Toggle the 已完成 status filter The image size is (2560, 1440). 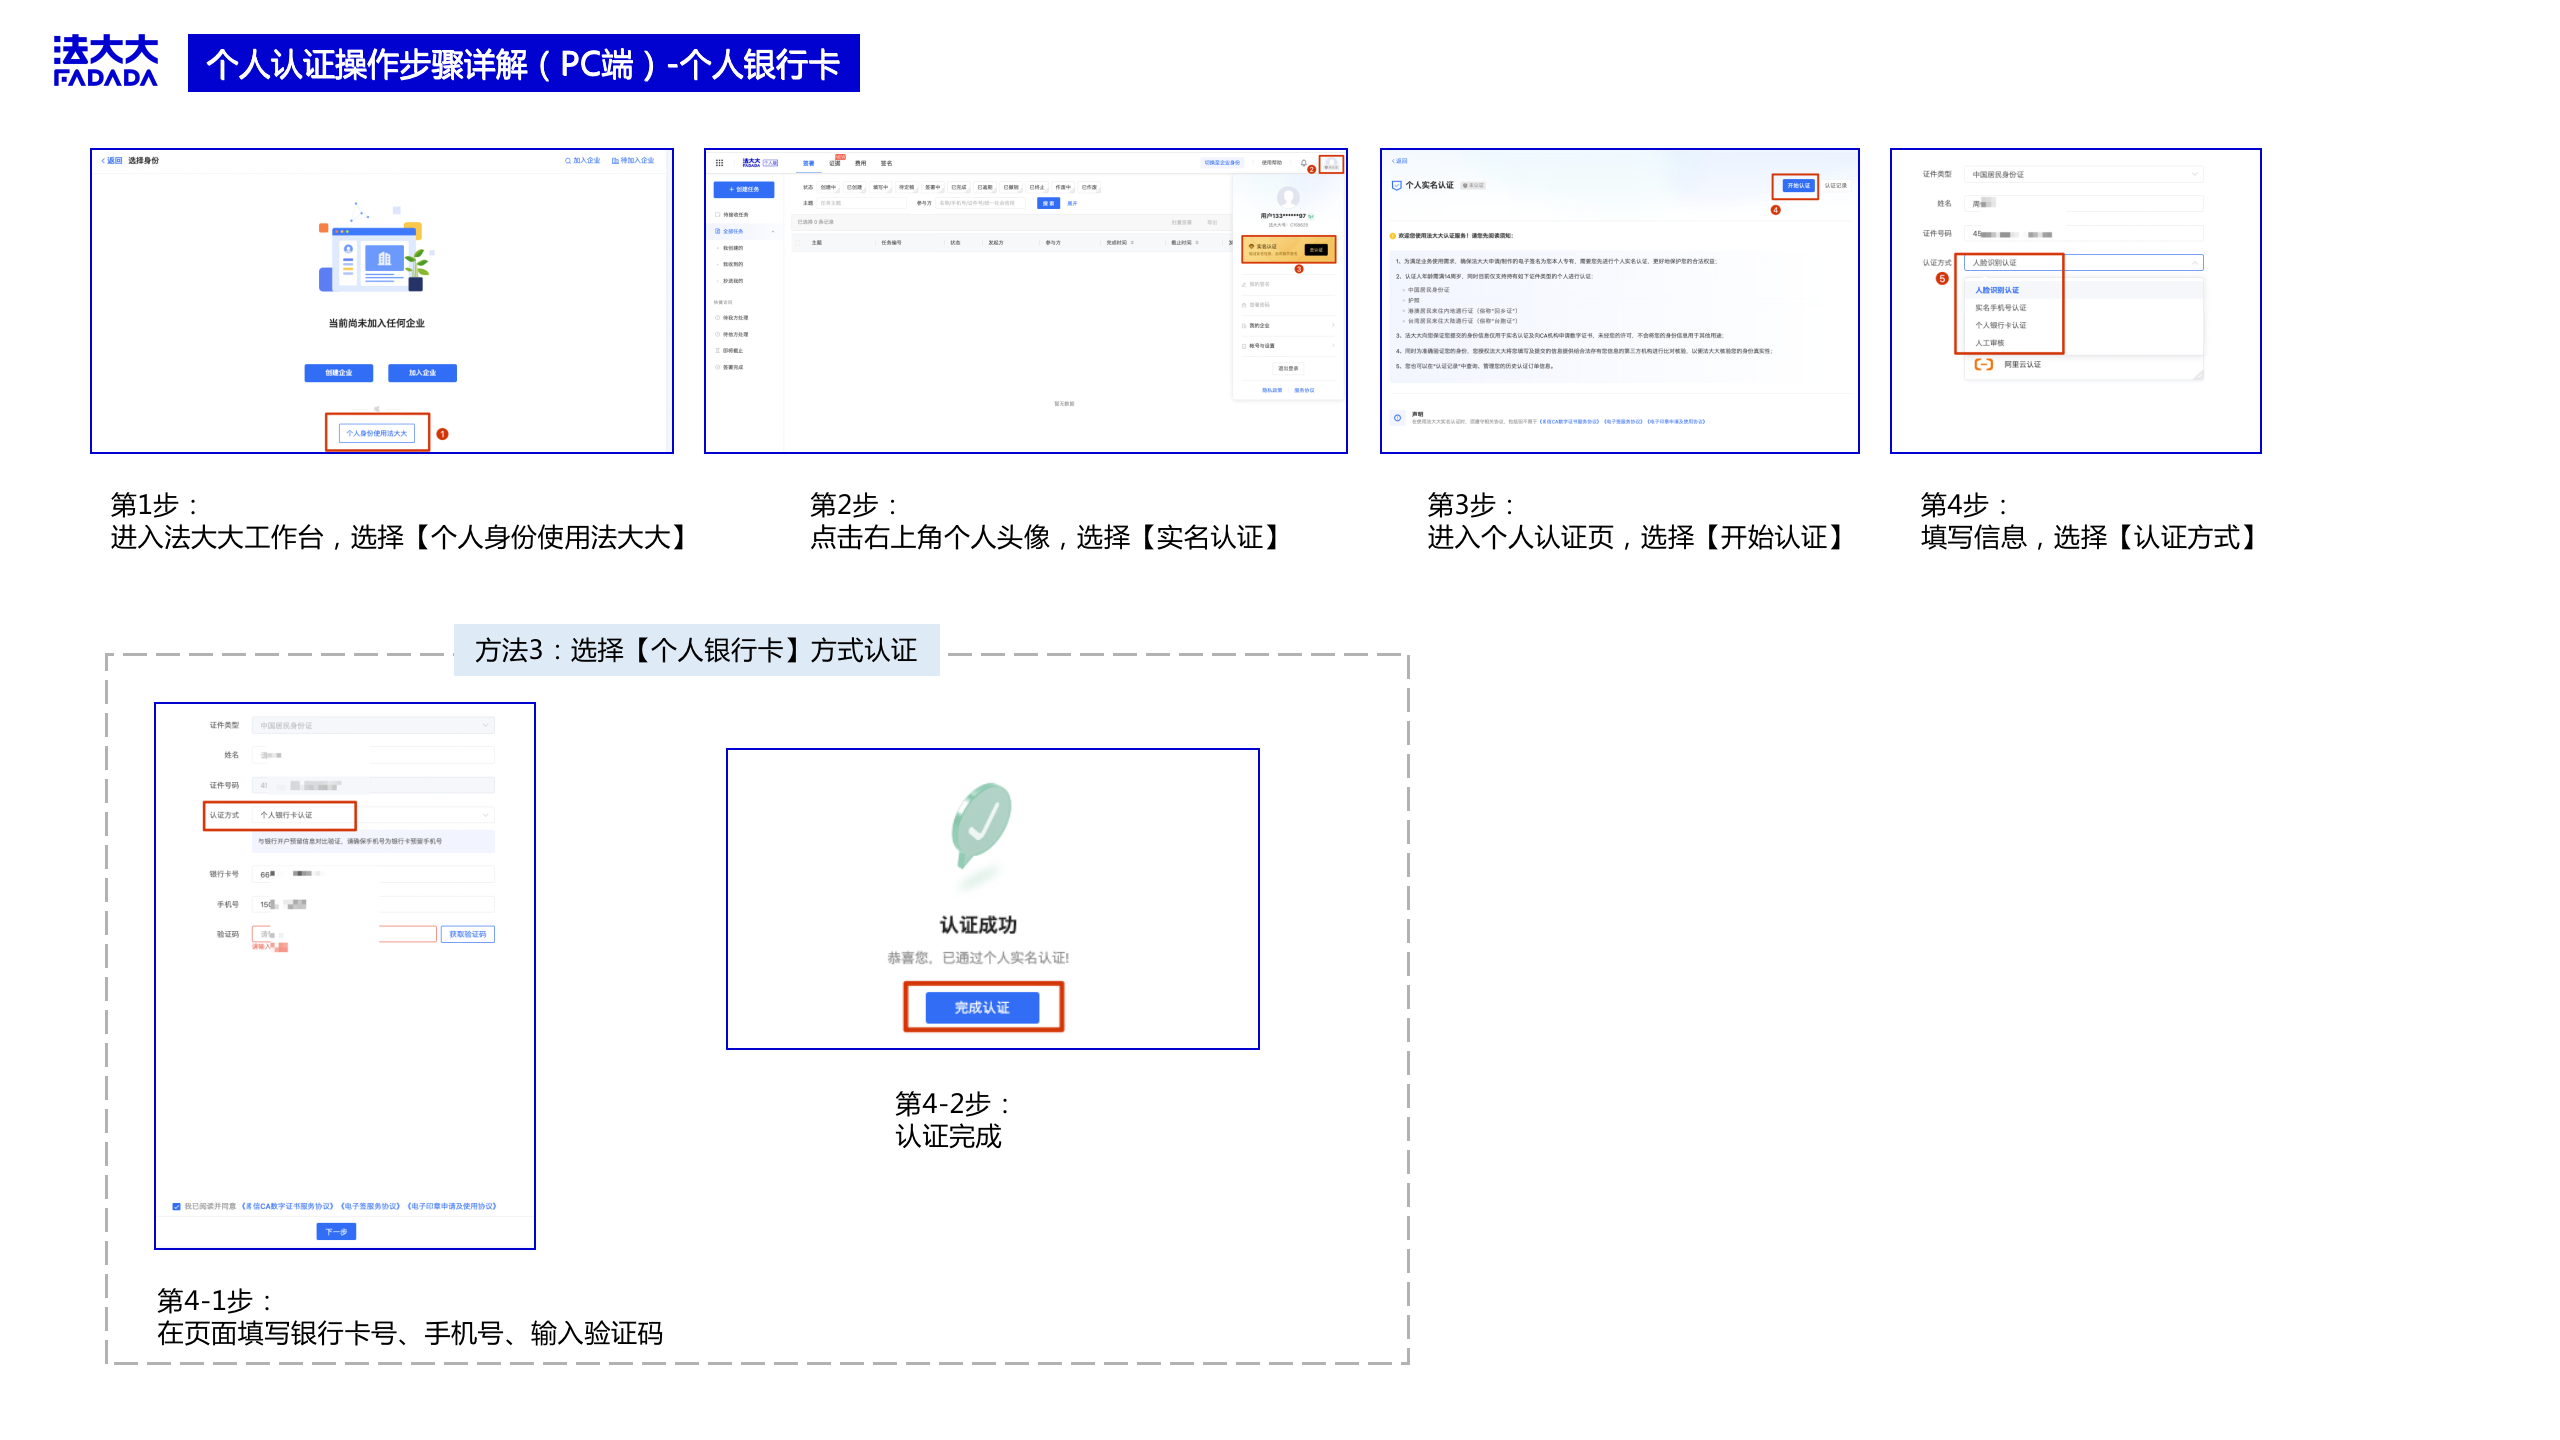(959, 187)
